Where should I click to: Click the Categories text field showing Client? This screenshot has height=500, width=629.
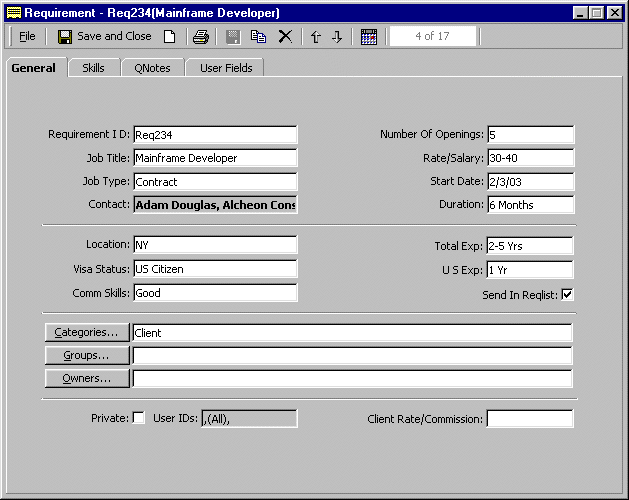[x=353, y=332]
